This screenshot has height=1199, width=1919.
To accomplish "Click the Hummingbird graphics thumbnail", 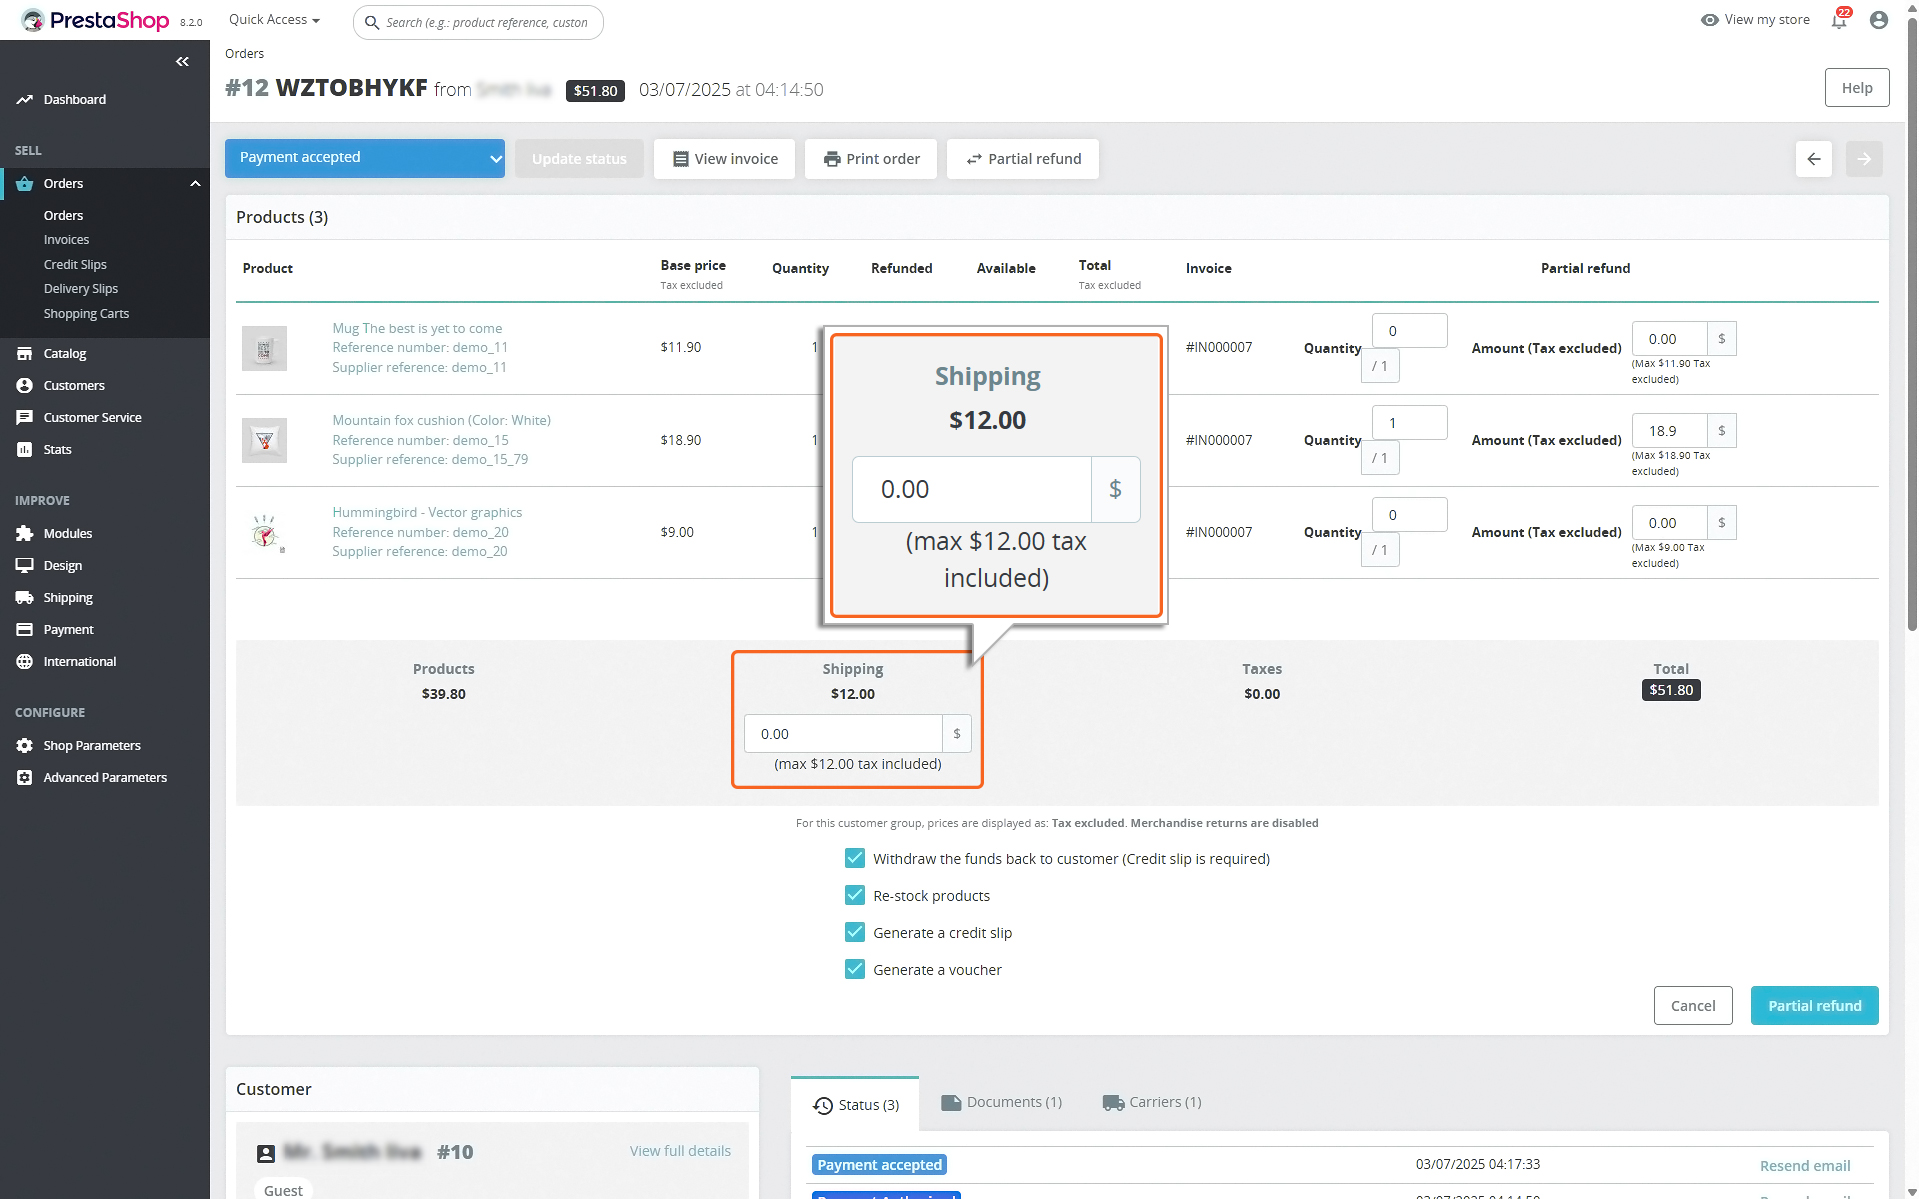I will tap(264, 532).
